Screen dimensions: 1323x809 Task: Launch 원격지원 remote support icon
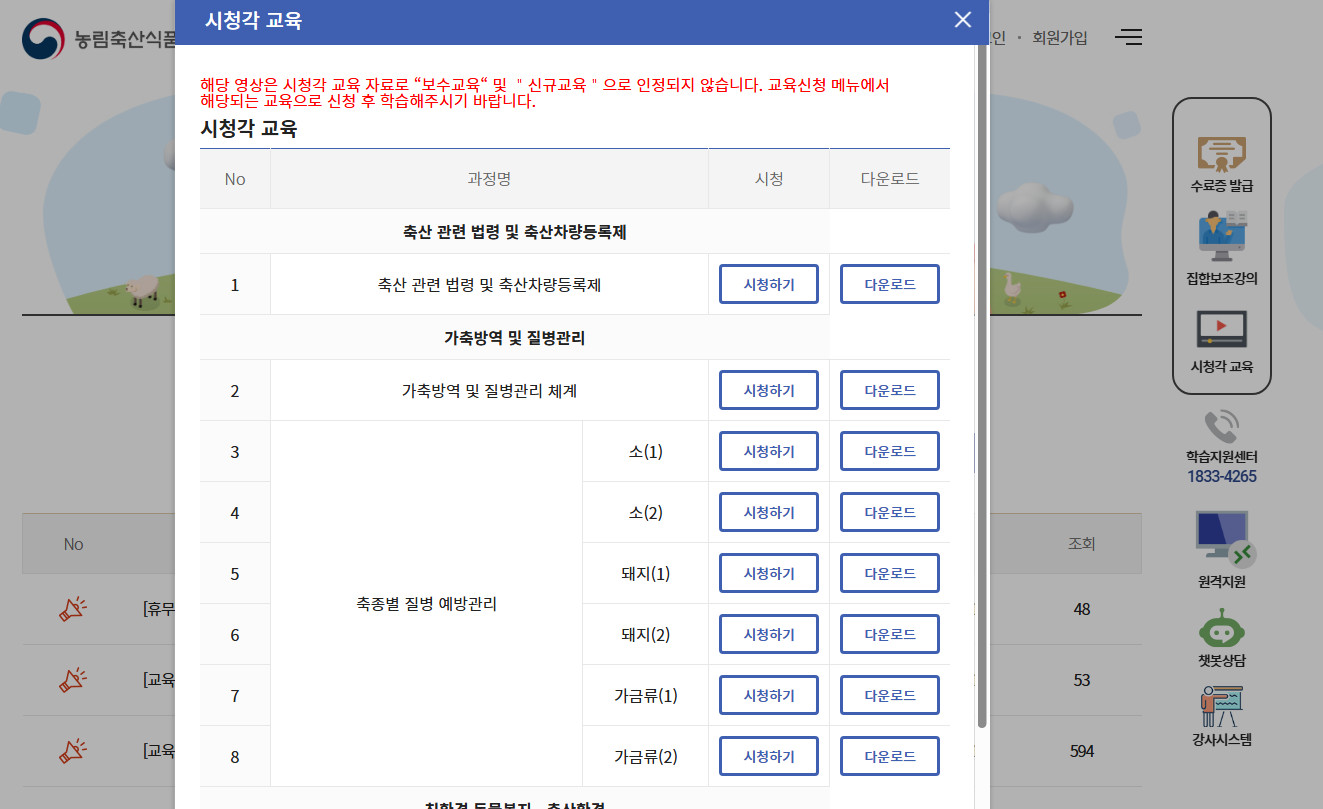point(1221,540)
